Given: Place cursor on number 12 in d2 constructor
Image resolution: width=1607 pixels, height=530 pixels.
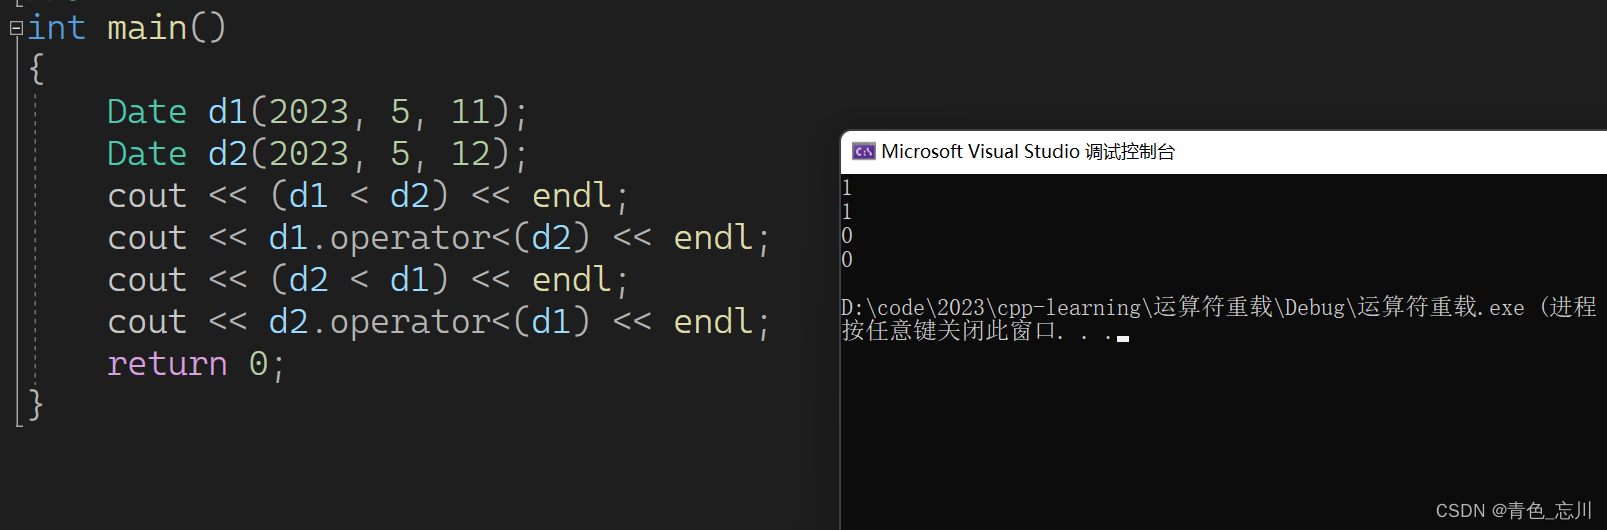Looking at the screenshot, I should tap(470, 154).
